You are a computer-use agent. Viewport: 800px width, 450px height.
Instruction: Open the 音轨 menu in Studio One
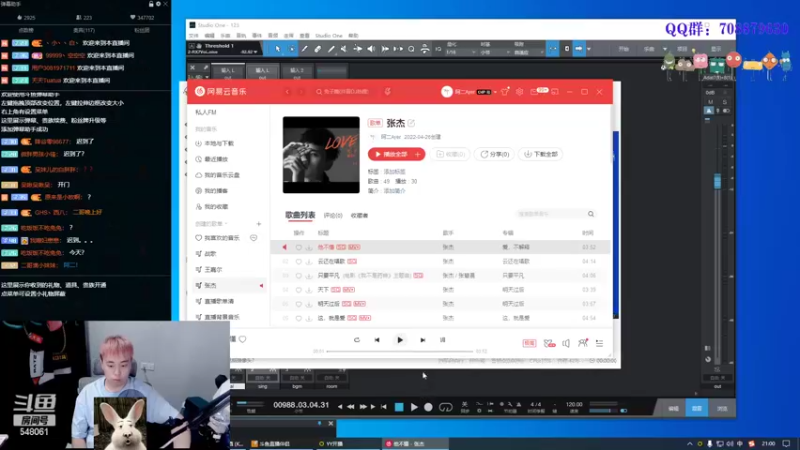point(241,36)
